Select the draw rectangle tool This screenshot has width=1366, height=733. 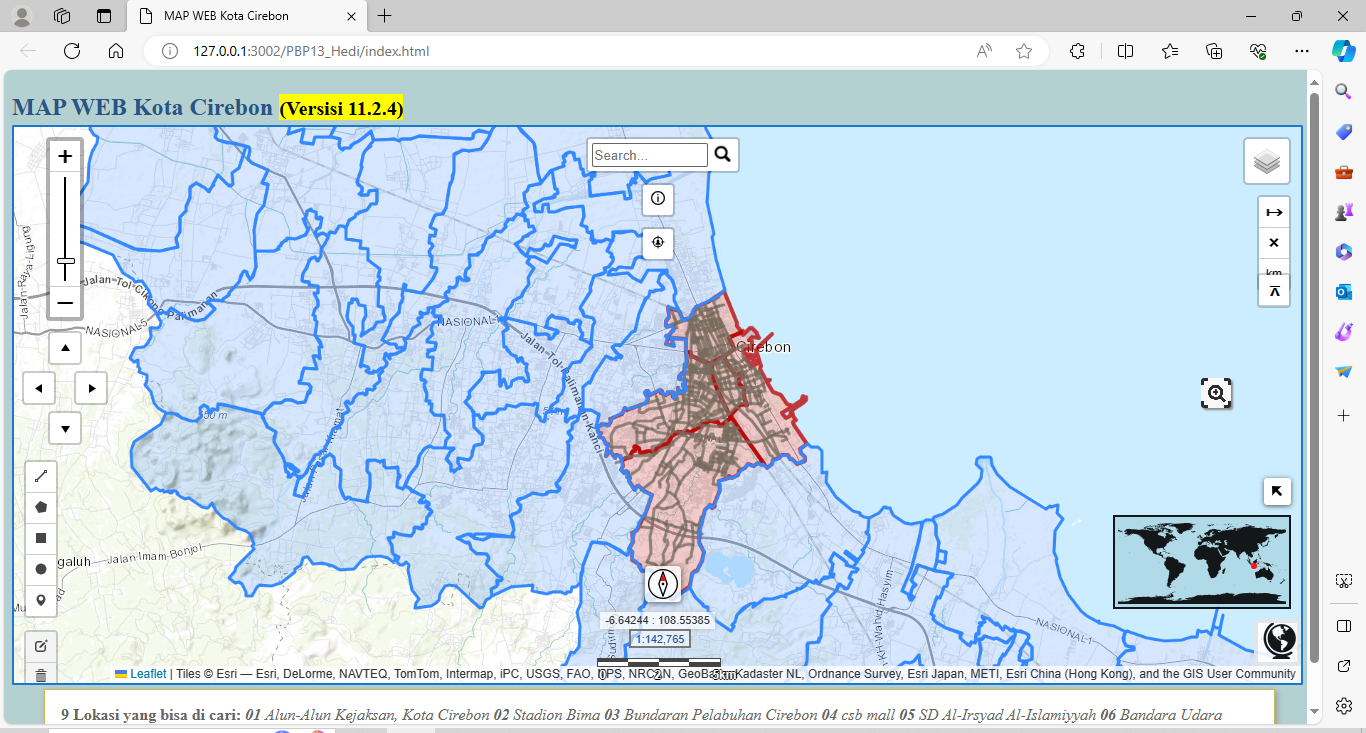(41, 538)
